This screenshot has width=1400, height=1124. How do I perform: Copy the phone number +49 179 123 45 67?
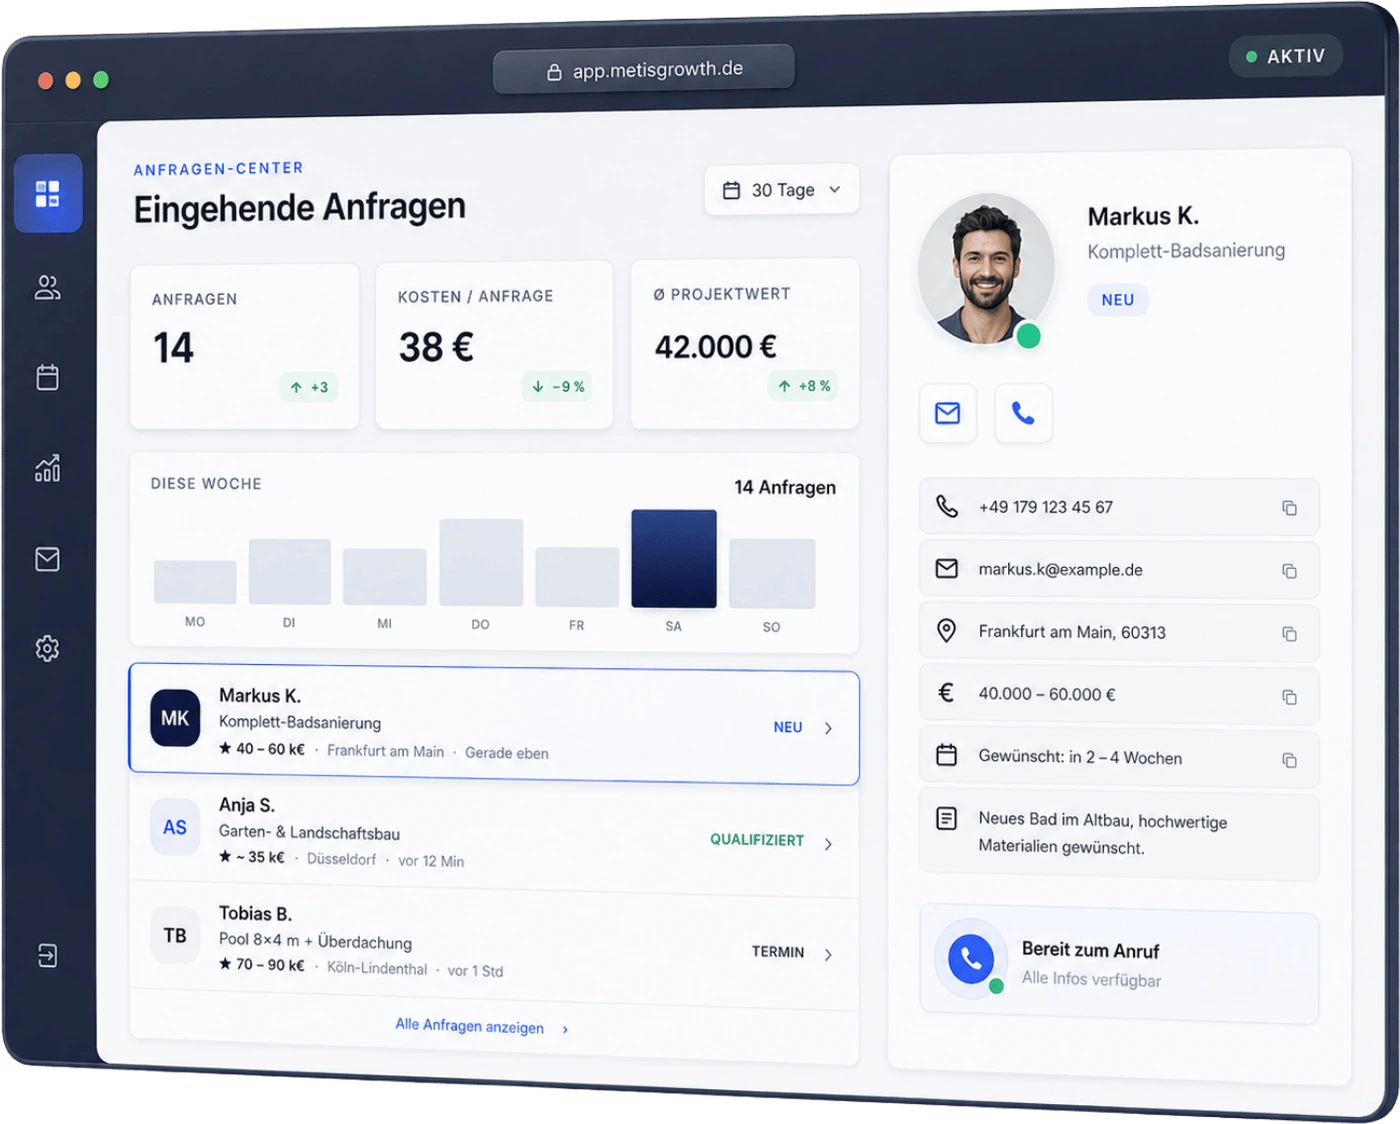[x=1289, y=508]
